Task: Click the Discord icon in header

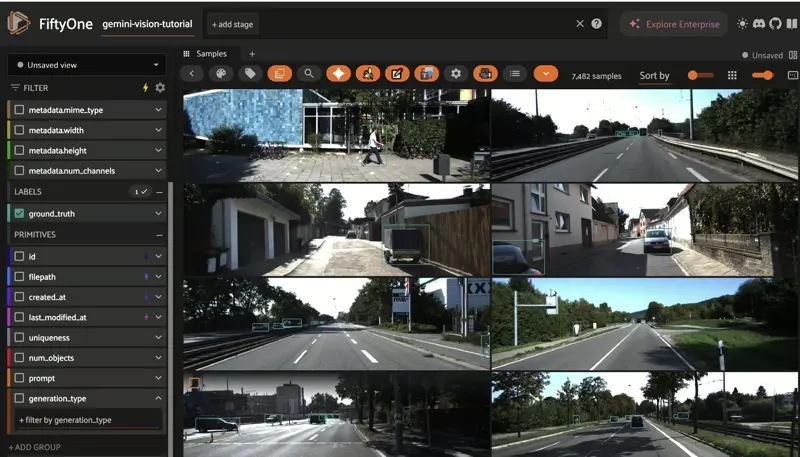Action: point(760,24)
